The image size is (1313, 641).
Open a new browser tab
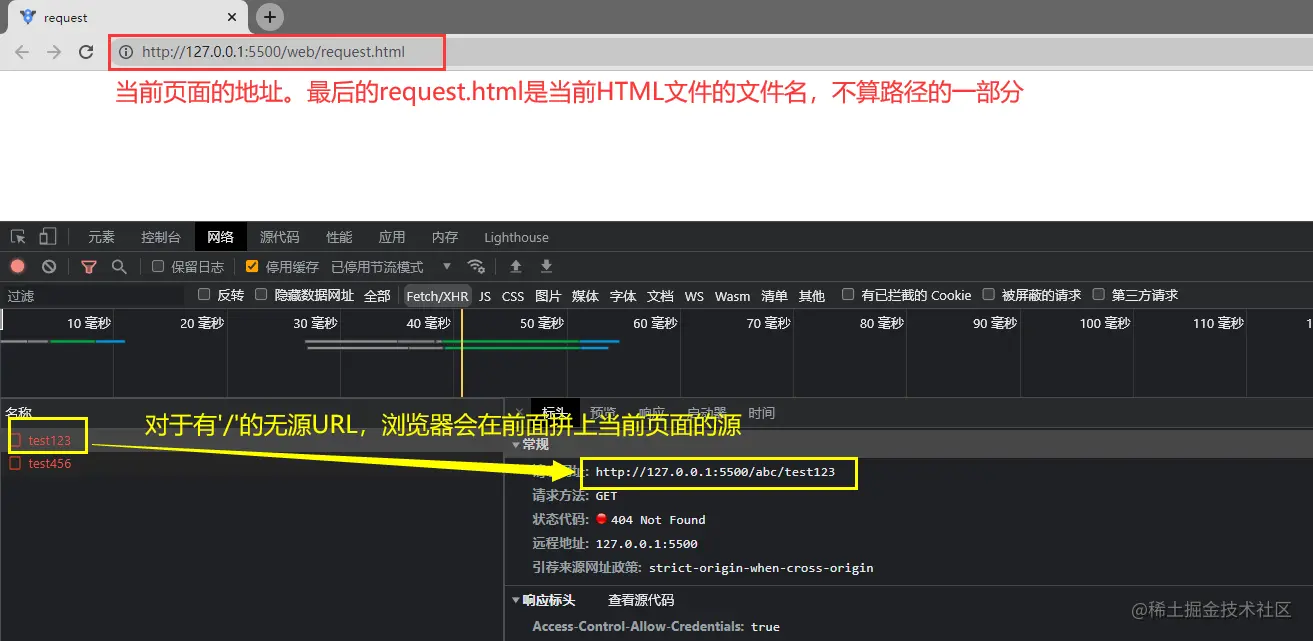click(270, 17)
